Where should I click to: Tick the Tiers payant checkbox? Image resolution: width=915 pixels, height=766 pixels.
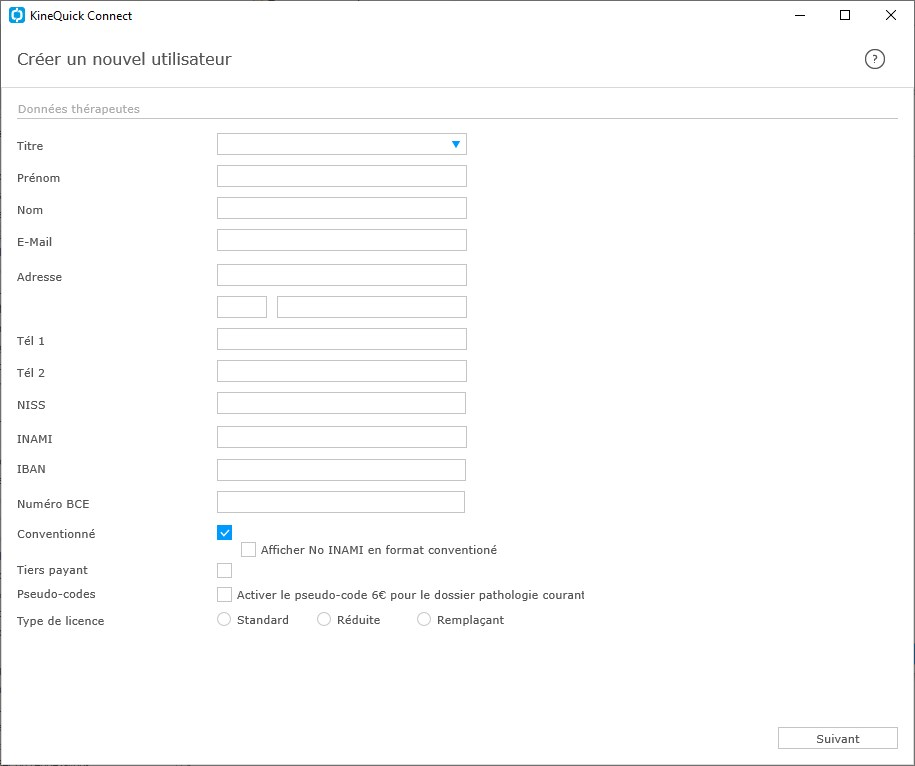click(224, 570)
